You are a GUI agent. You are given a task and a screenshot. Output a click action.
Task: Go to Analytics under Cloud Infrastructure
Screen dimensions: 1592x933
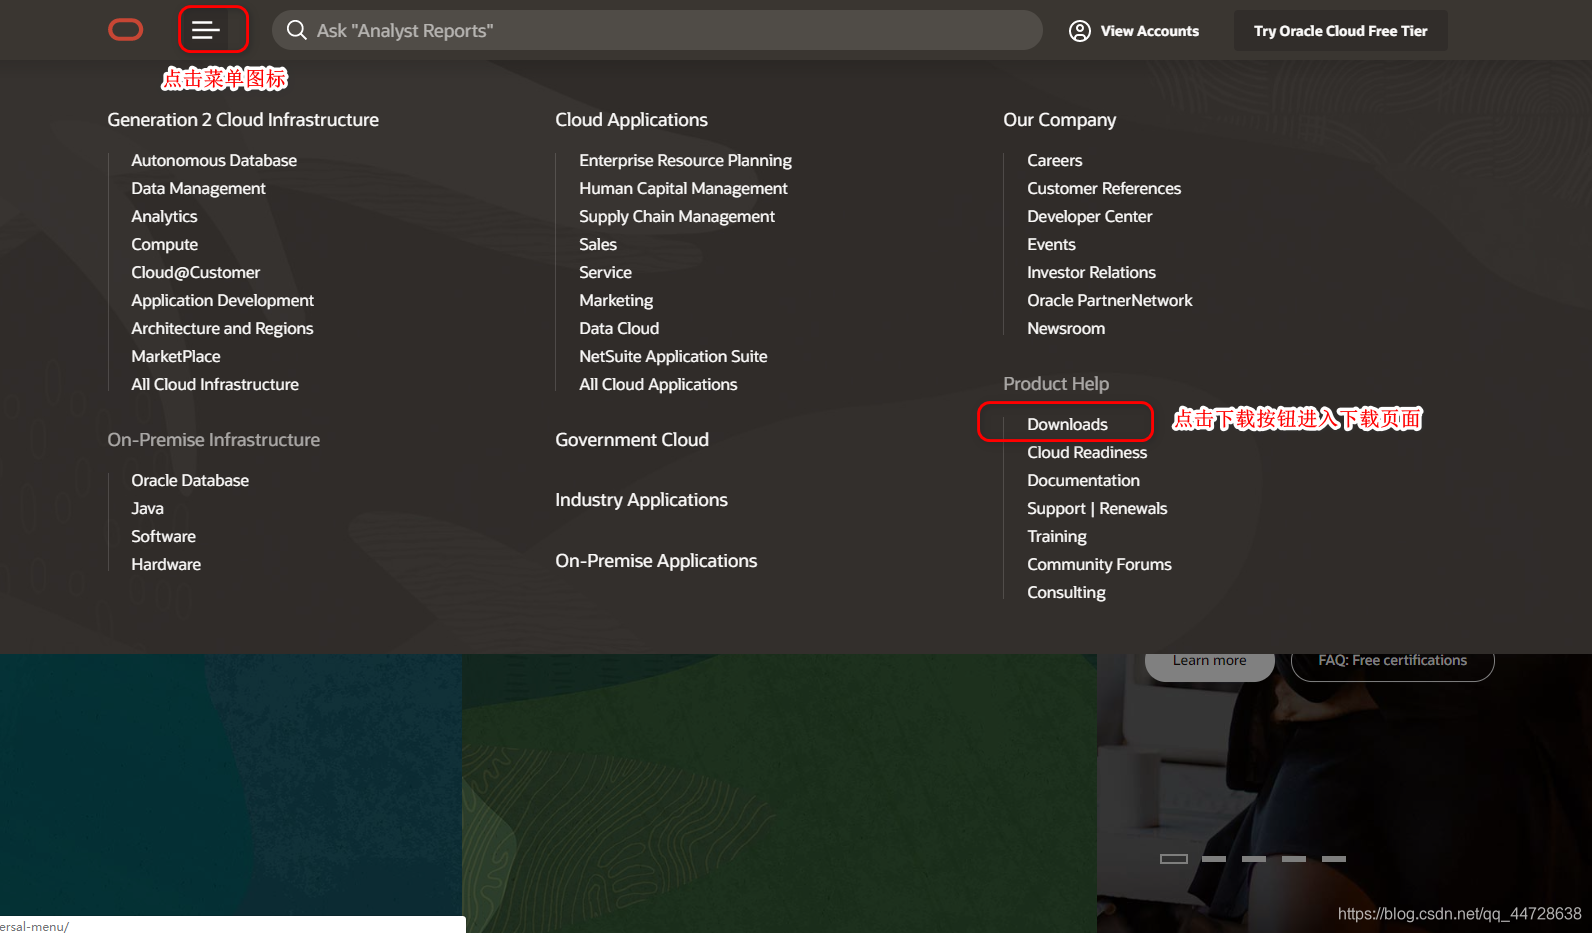164,216
